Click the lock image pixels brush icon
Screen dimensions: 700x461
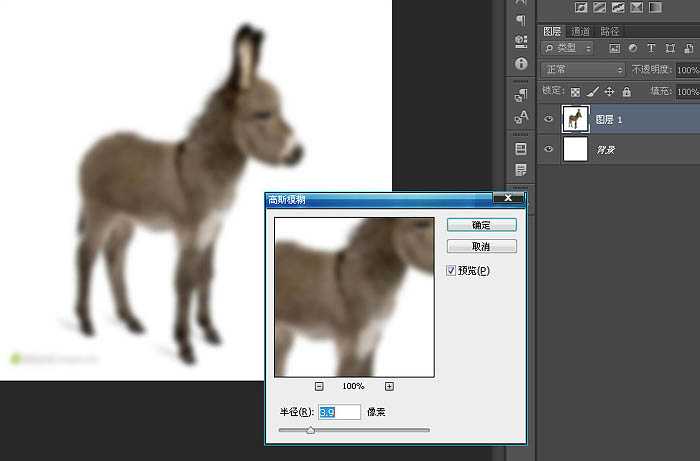tap(592, 91)
